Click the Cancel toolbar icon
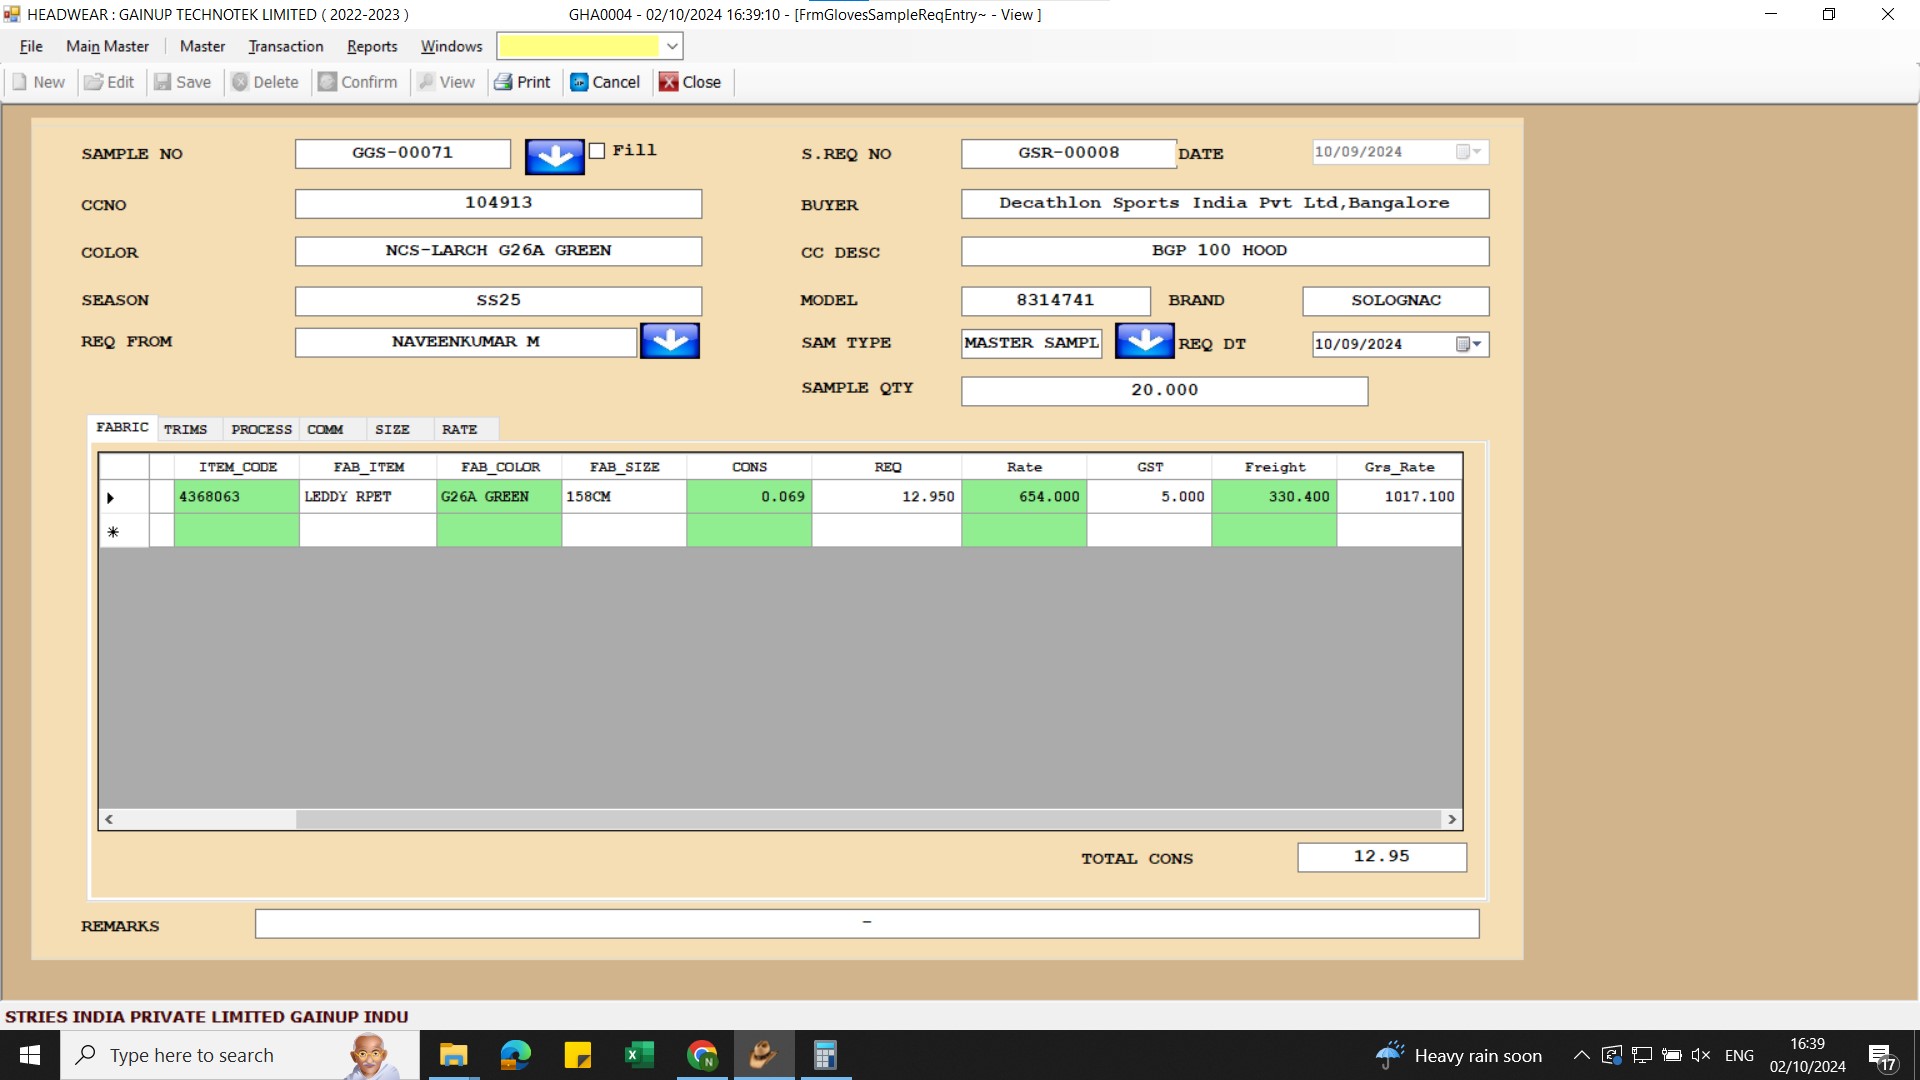 click(579, 82)
